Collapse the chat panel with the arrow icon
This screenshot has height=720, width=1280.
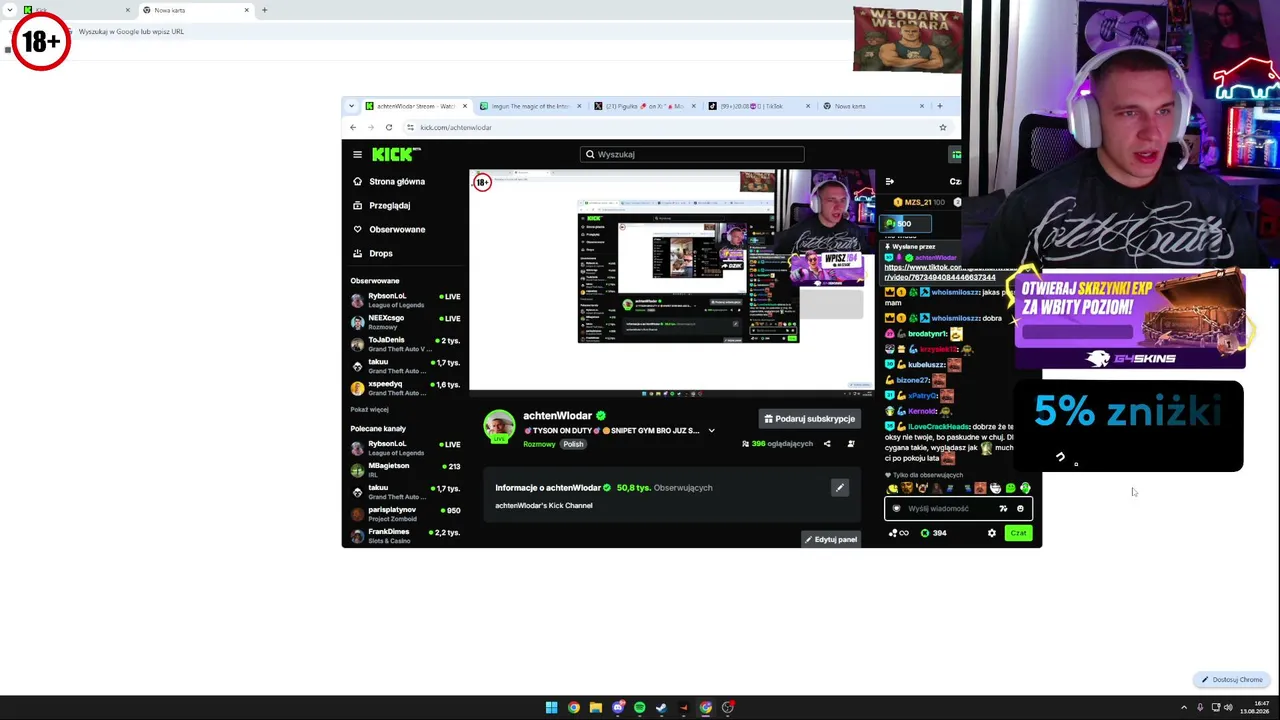click(890, 181)
